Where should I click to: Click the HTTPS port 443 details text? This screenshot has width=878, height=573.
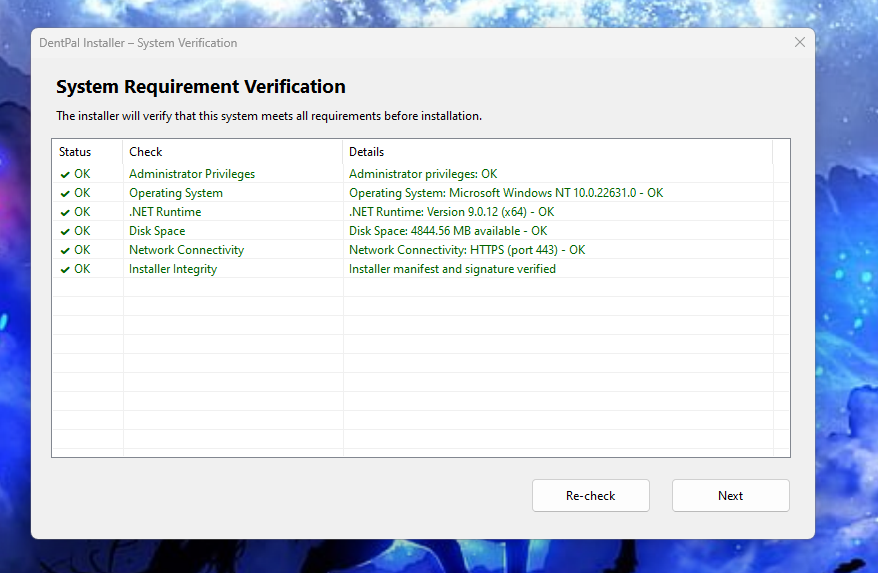click(467, 250)
